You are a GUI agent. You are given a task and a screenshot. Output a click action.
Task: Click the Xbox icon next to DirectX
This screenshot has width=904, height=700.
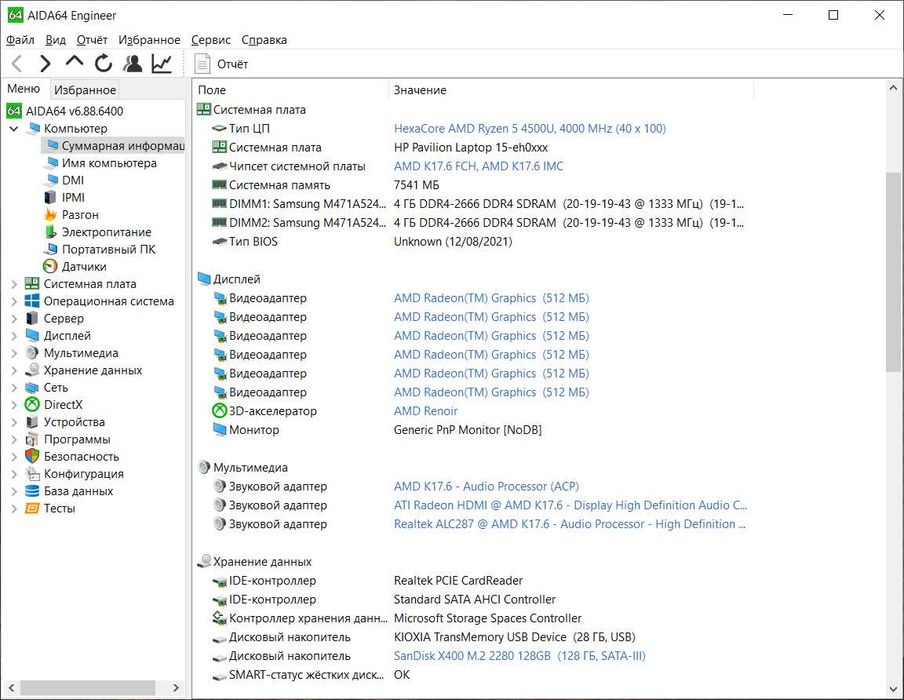[x=32, y=405]
